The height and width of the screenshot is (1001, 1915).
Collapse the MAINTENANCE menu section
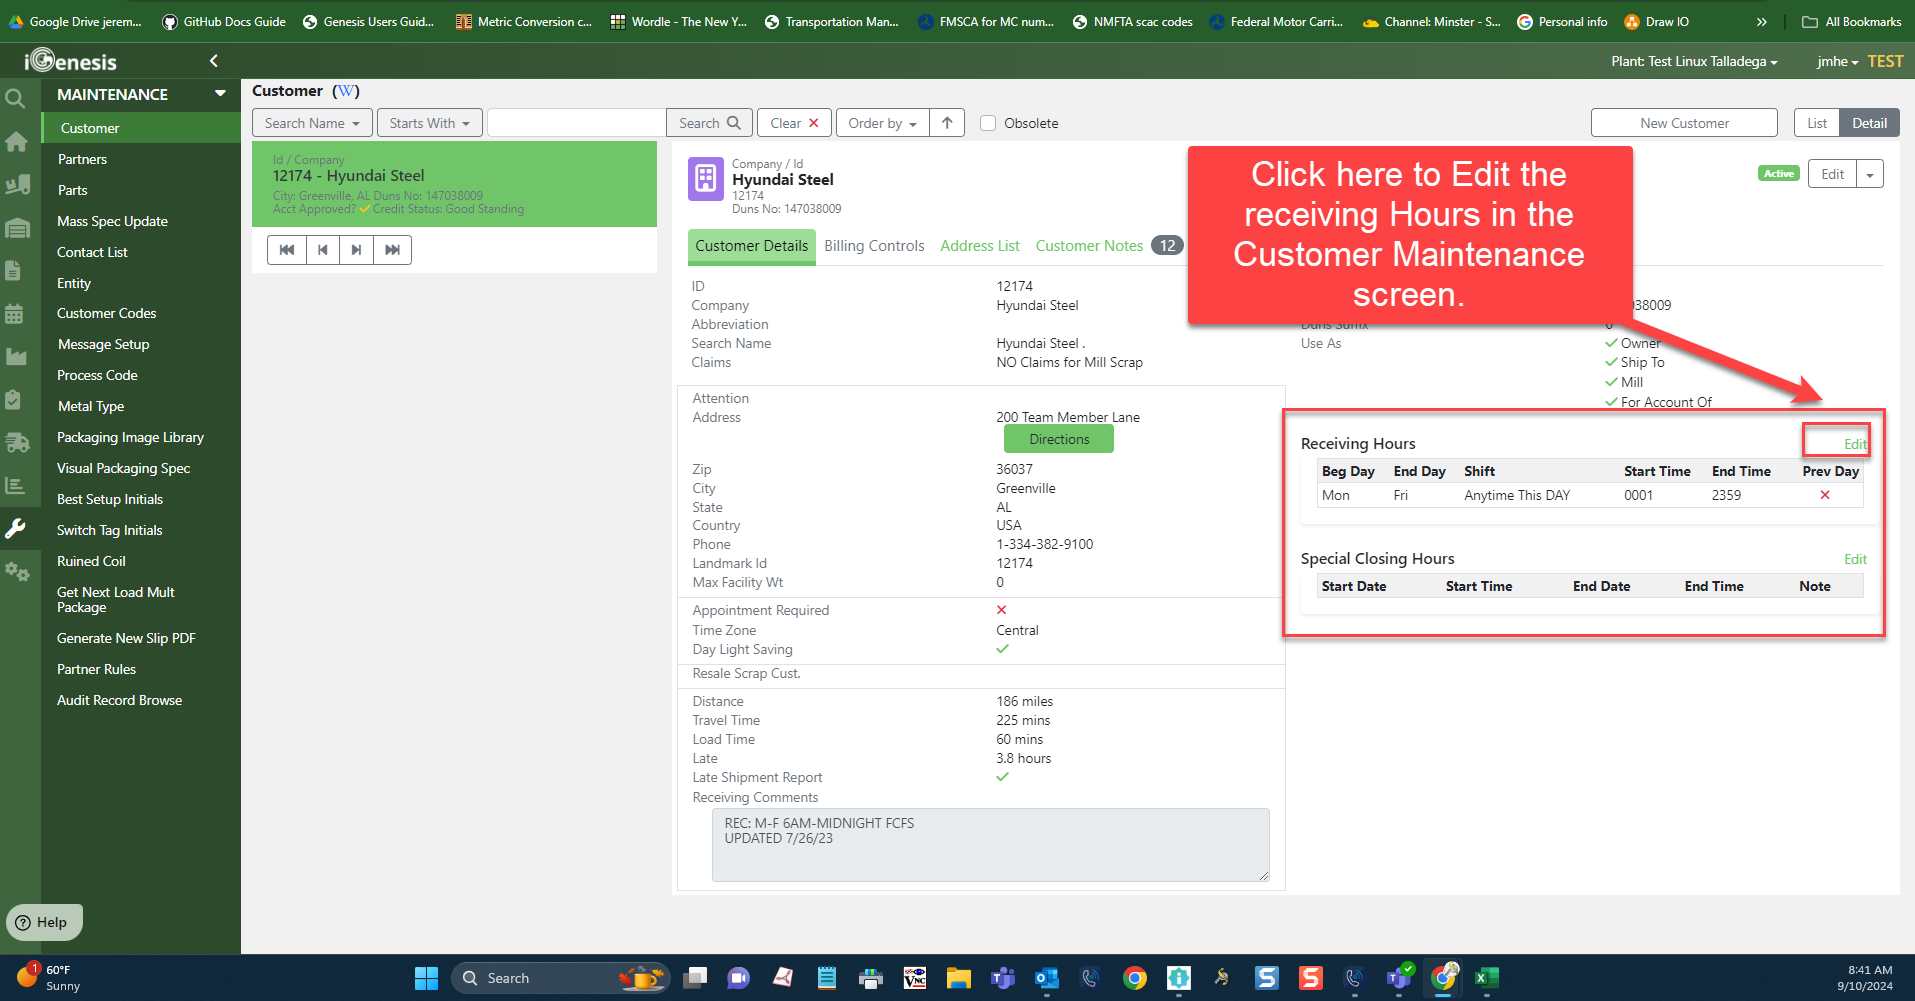(x=220, y=94)
